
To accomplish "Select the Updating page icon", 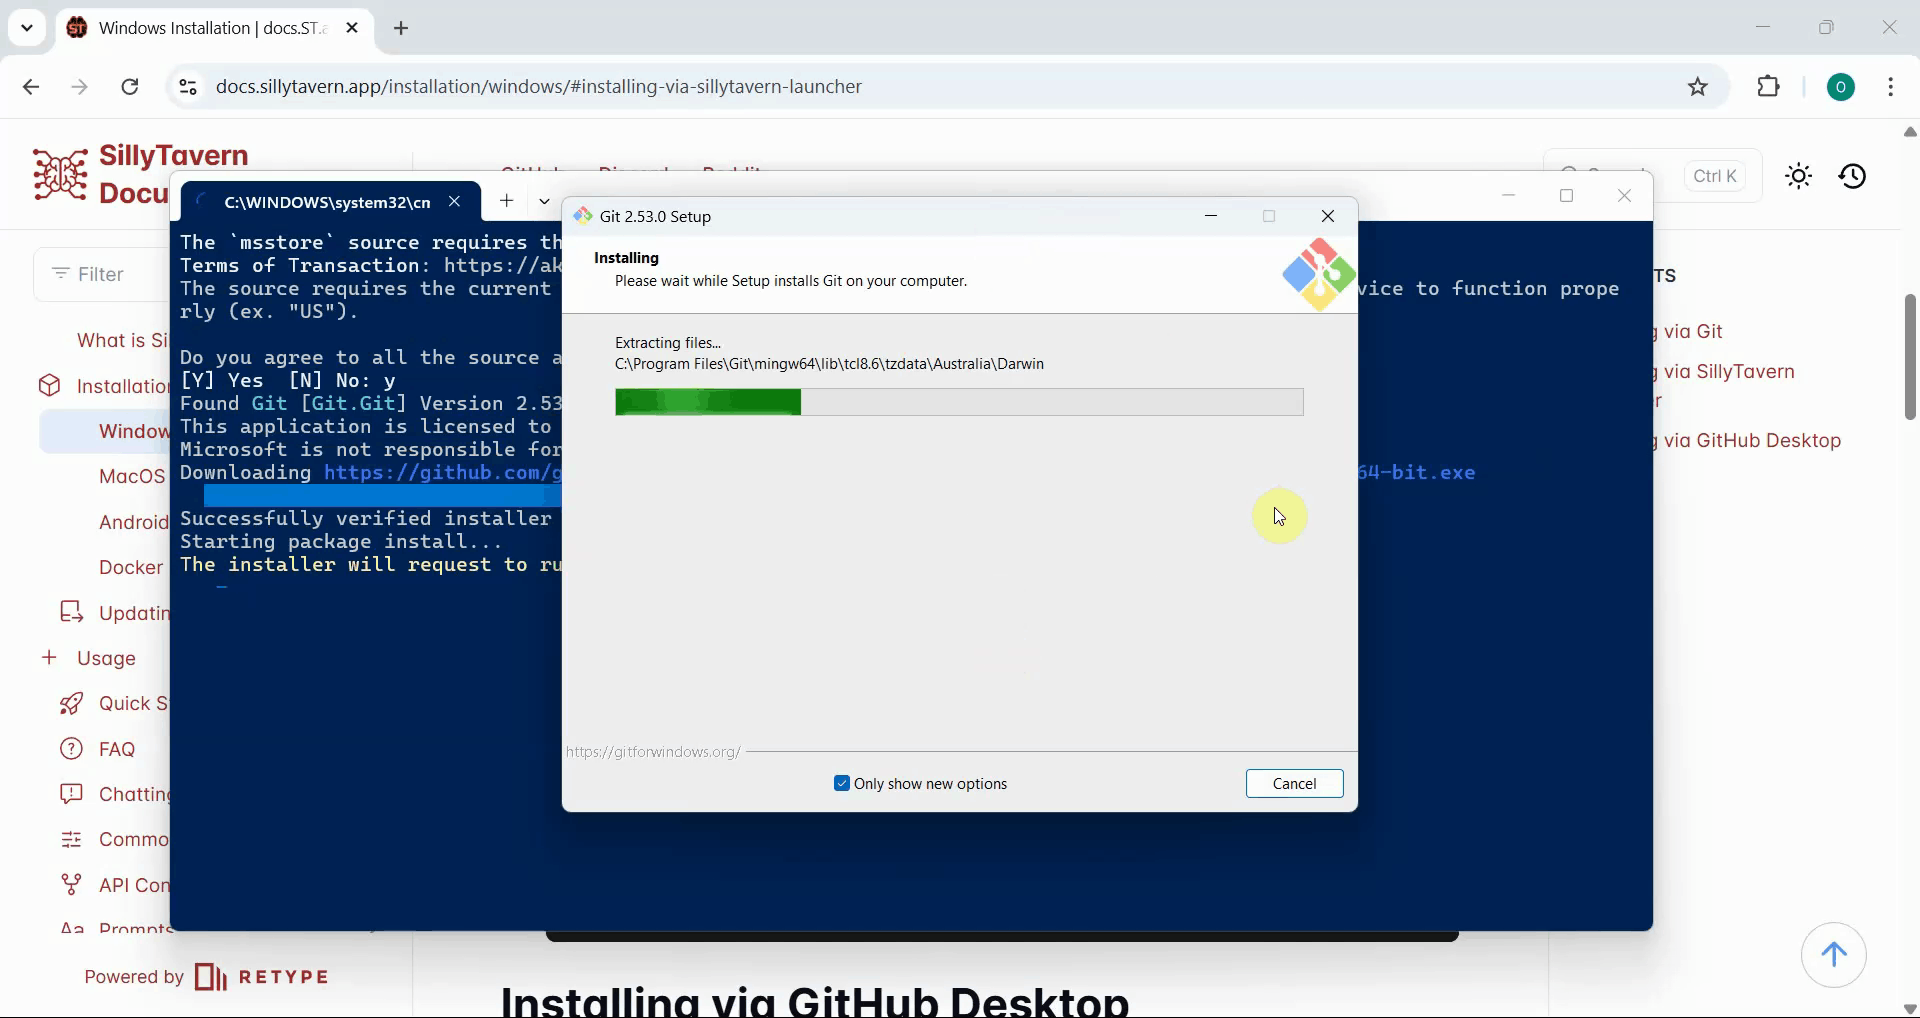I will click(70, 612).
